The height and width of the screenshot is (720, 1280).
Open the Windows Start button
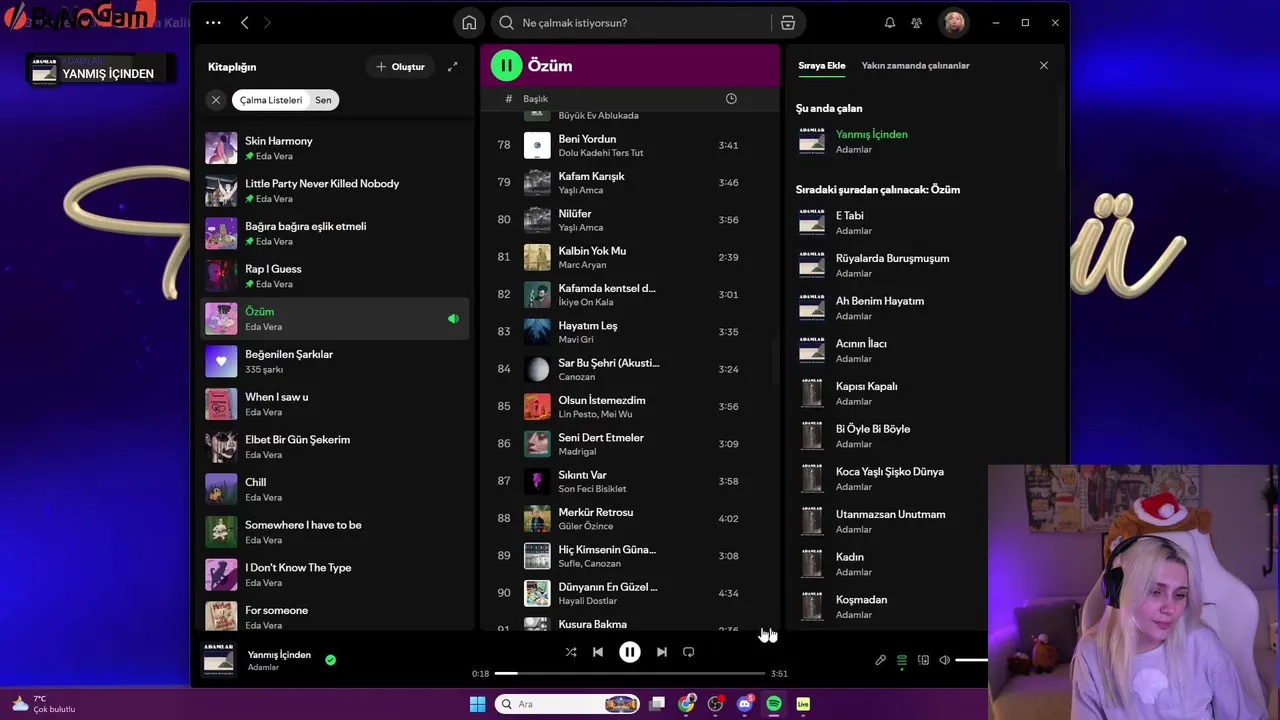click(477, 704)
